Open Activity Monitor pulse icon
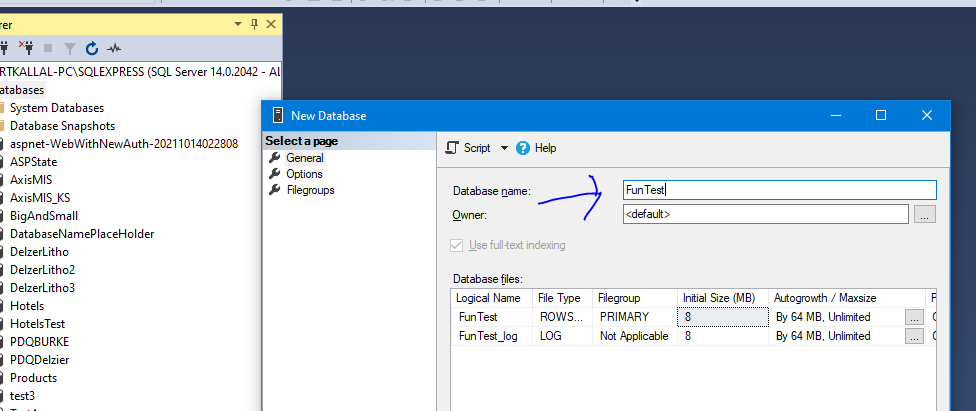 point(114,47)
